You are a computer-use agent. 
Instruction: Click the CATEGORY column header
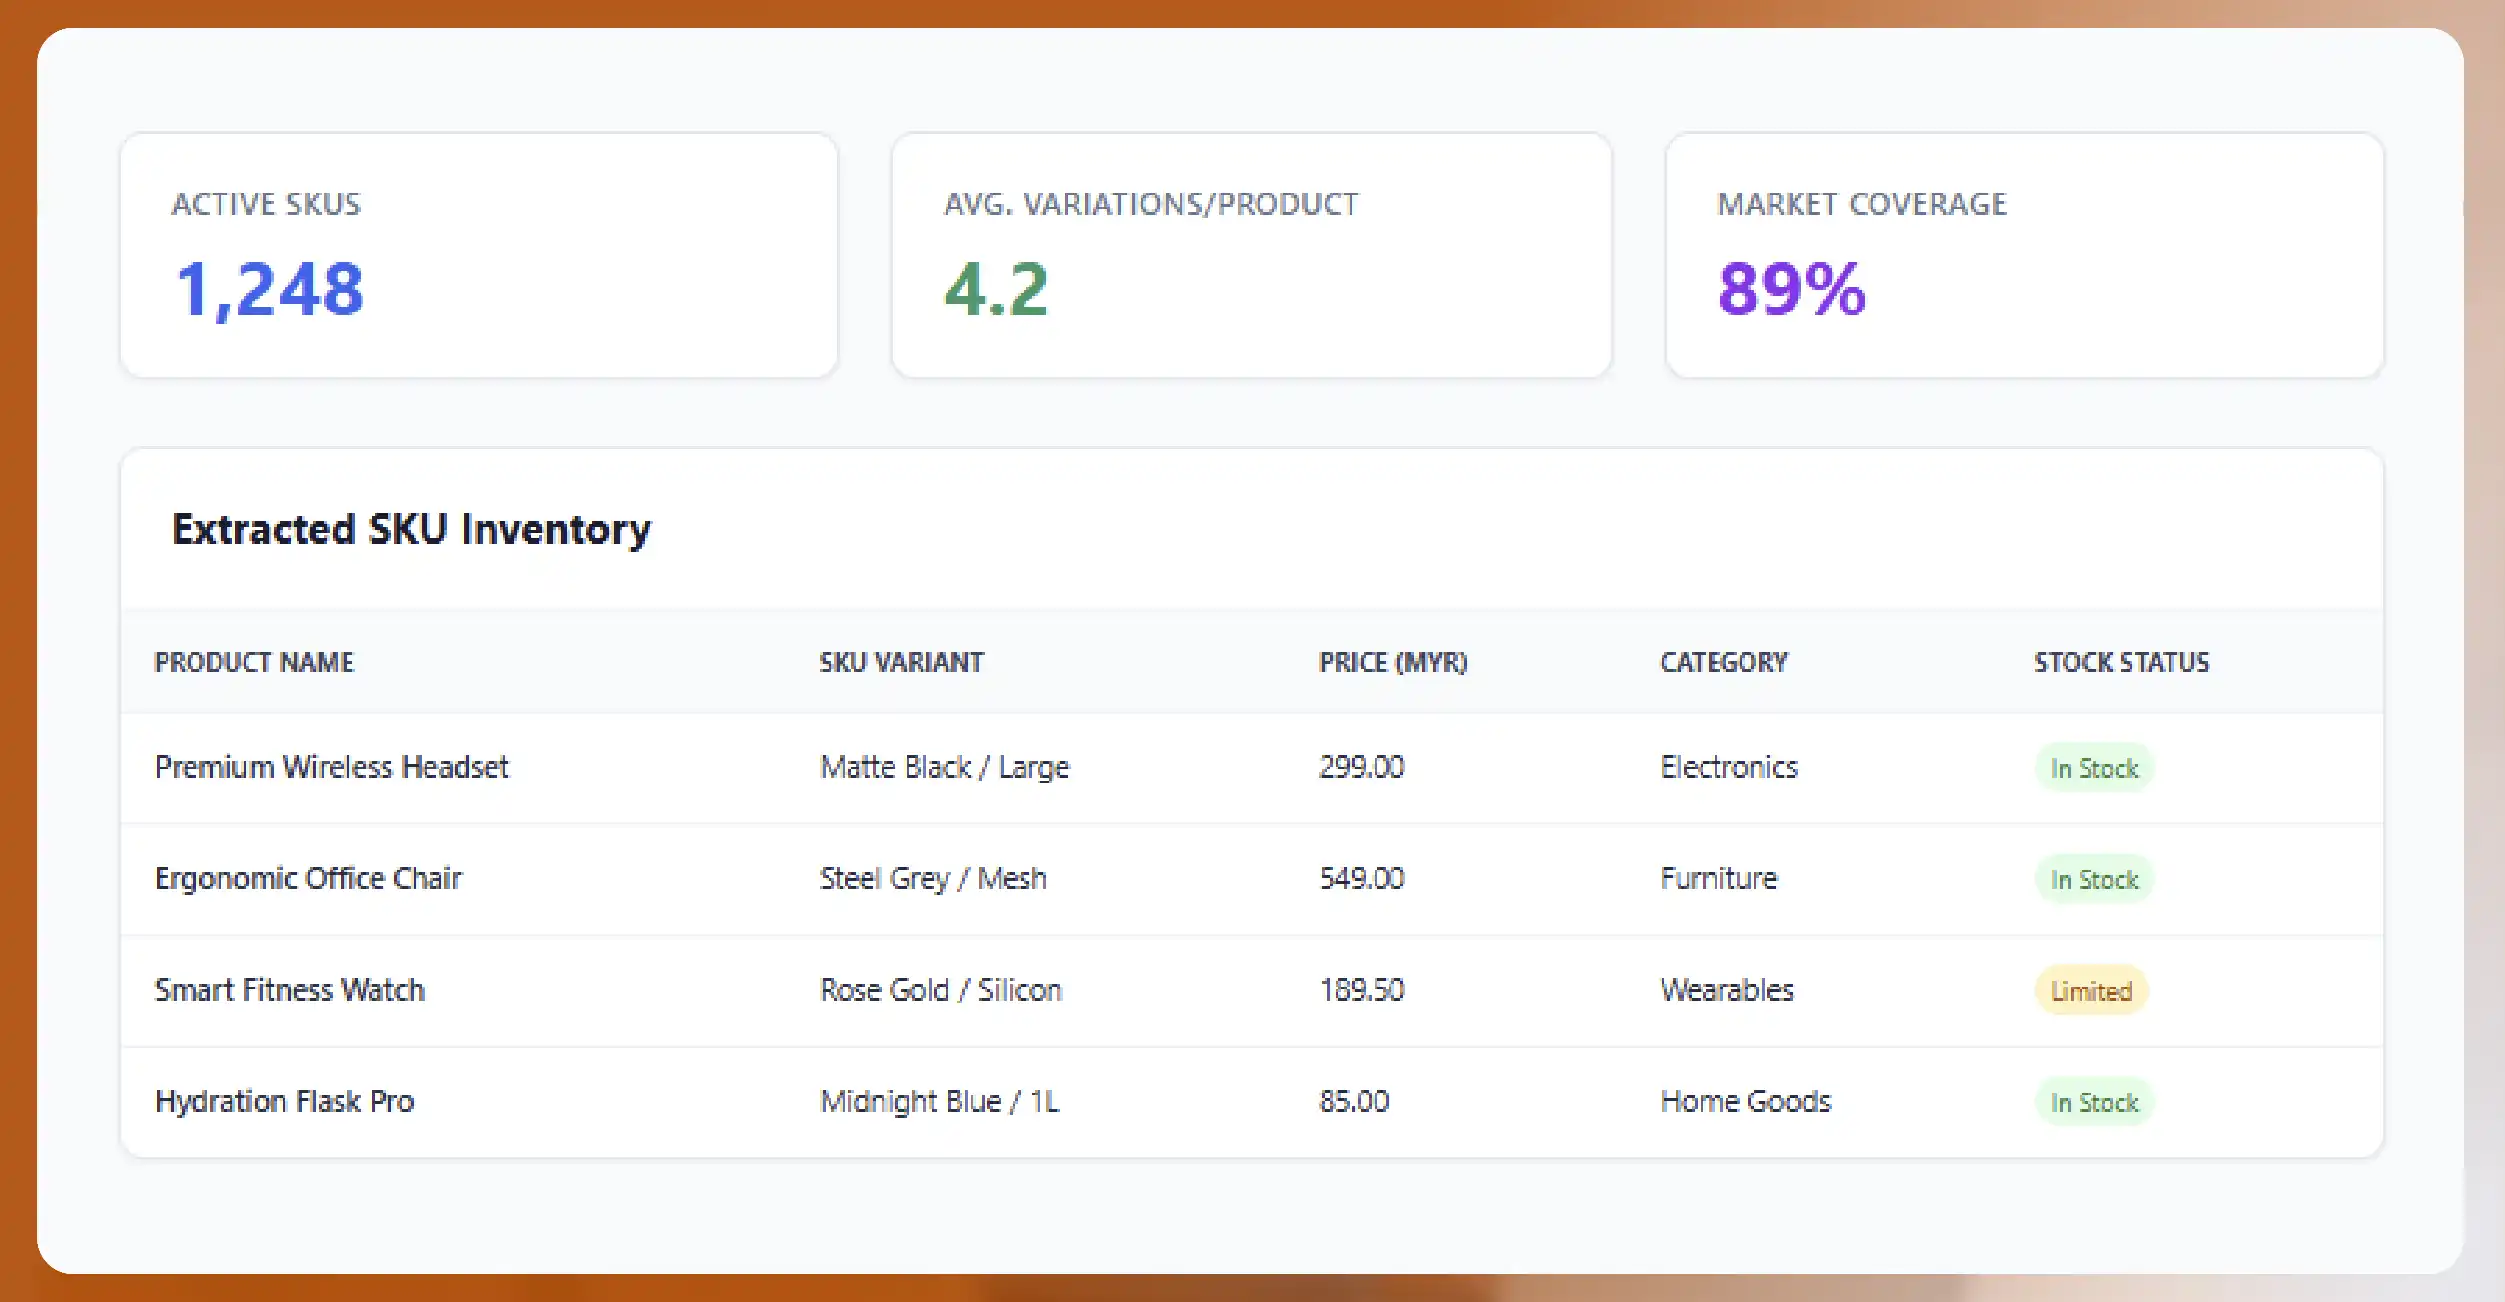tap(1724, 662)
